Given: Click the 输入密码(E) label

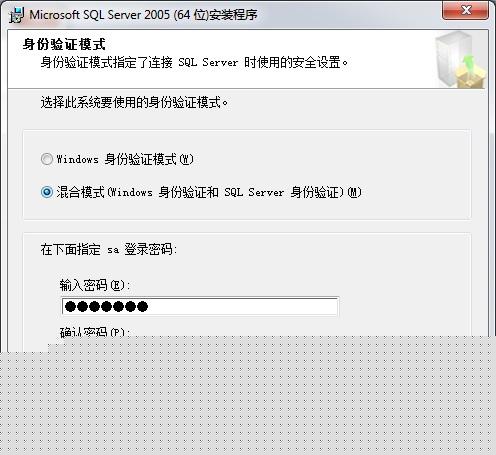Looking at the screenshot, I should tap(95, 285).
